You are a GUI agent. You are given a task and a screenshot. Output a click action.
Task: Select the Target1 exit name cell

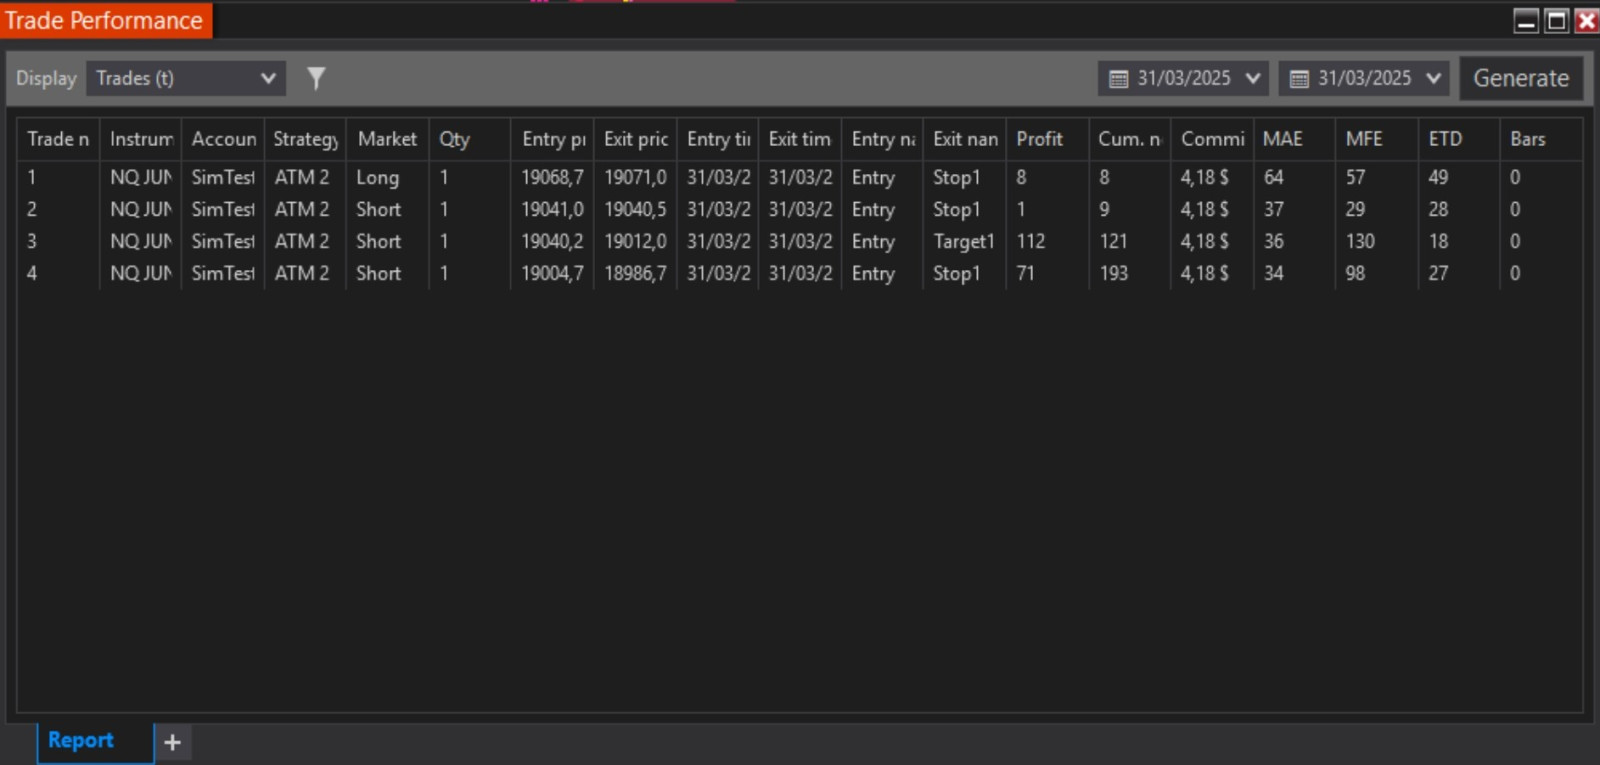coord(965,241)
